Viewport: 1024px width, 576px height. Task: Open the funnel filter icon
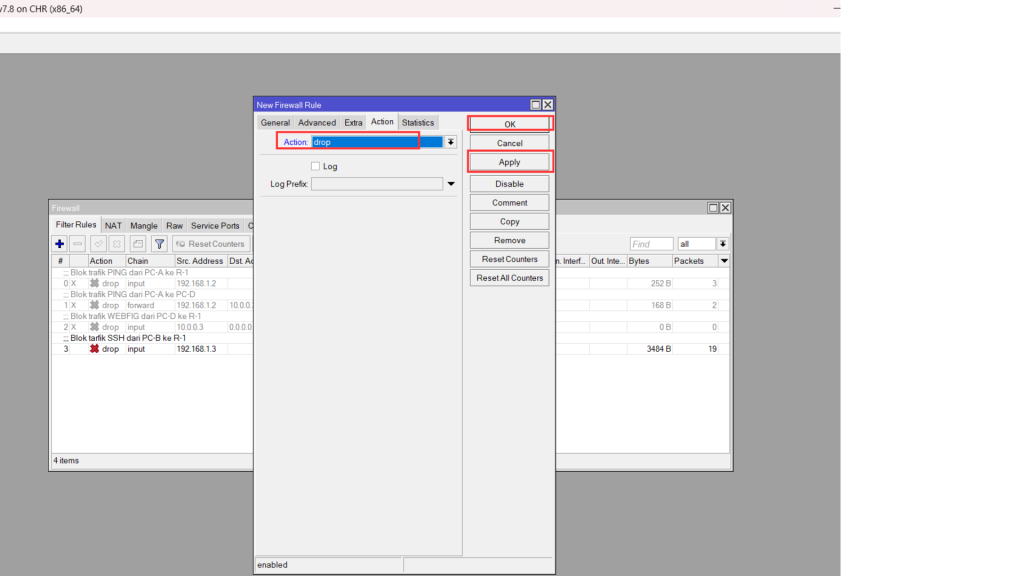click(x=159, y=244)
